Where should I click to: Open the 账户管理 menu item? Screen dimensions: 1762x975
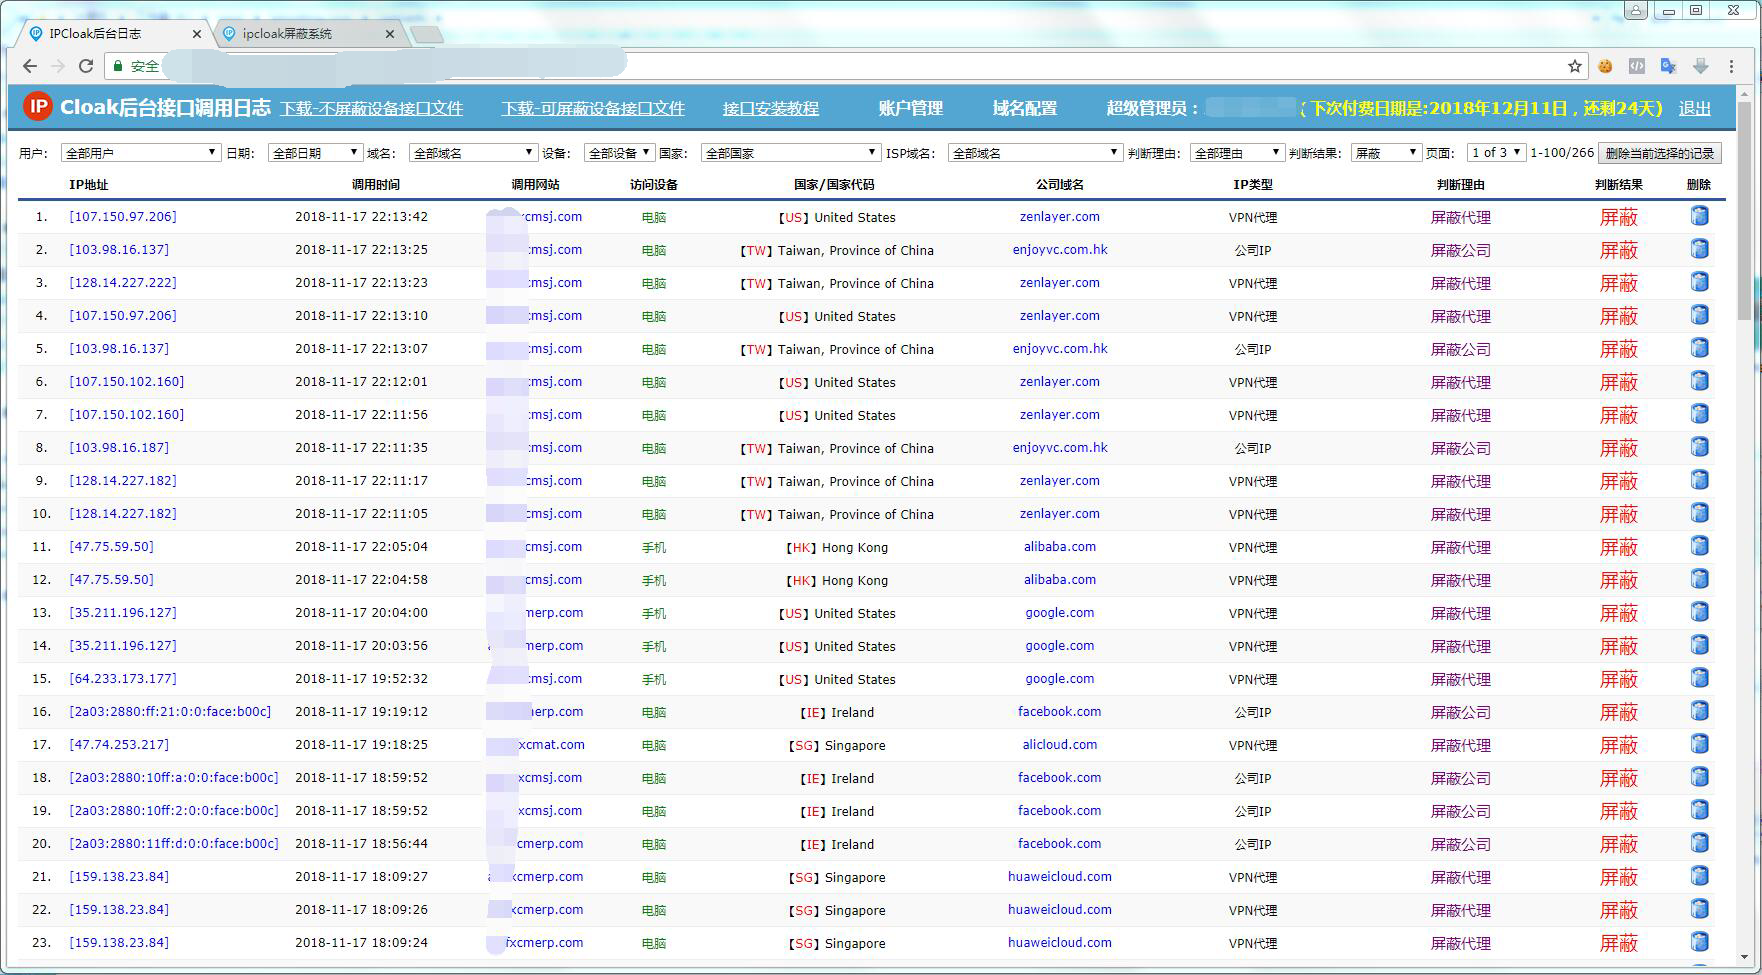(910, 108)
